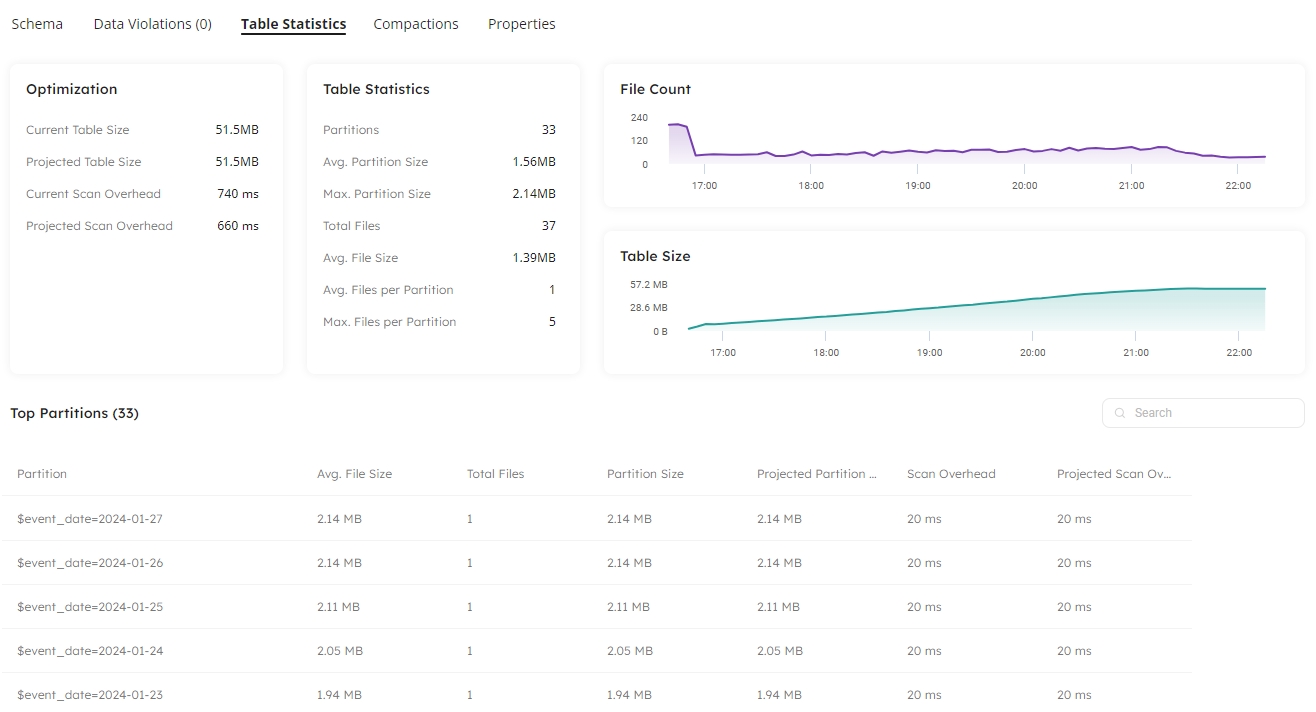Go to the Compactions tab
Screen dimensions: 1316x712
415,24
